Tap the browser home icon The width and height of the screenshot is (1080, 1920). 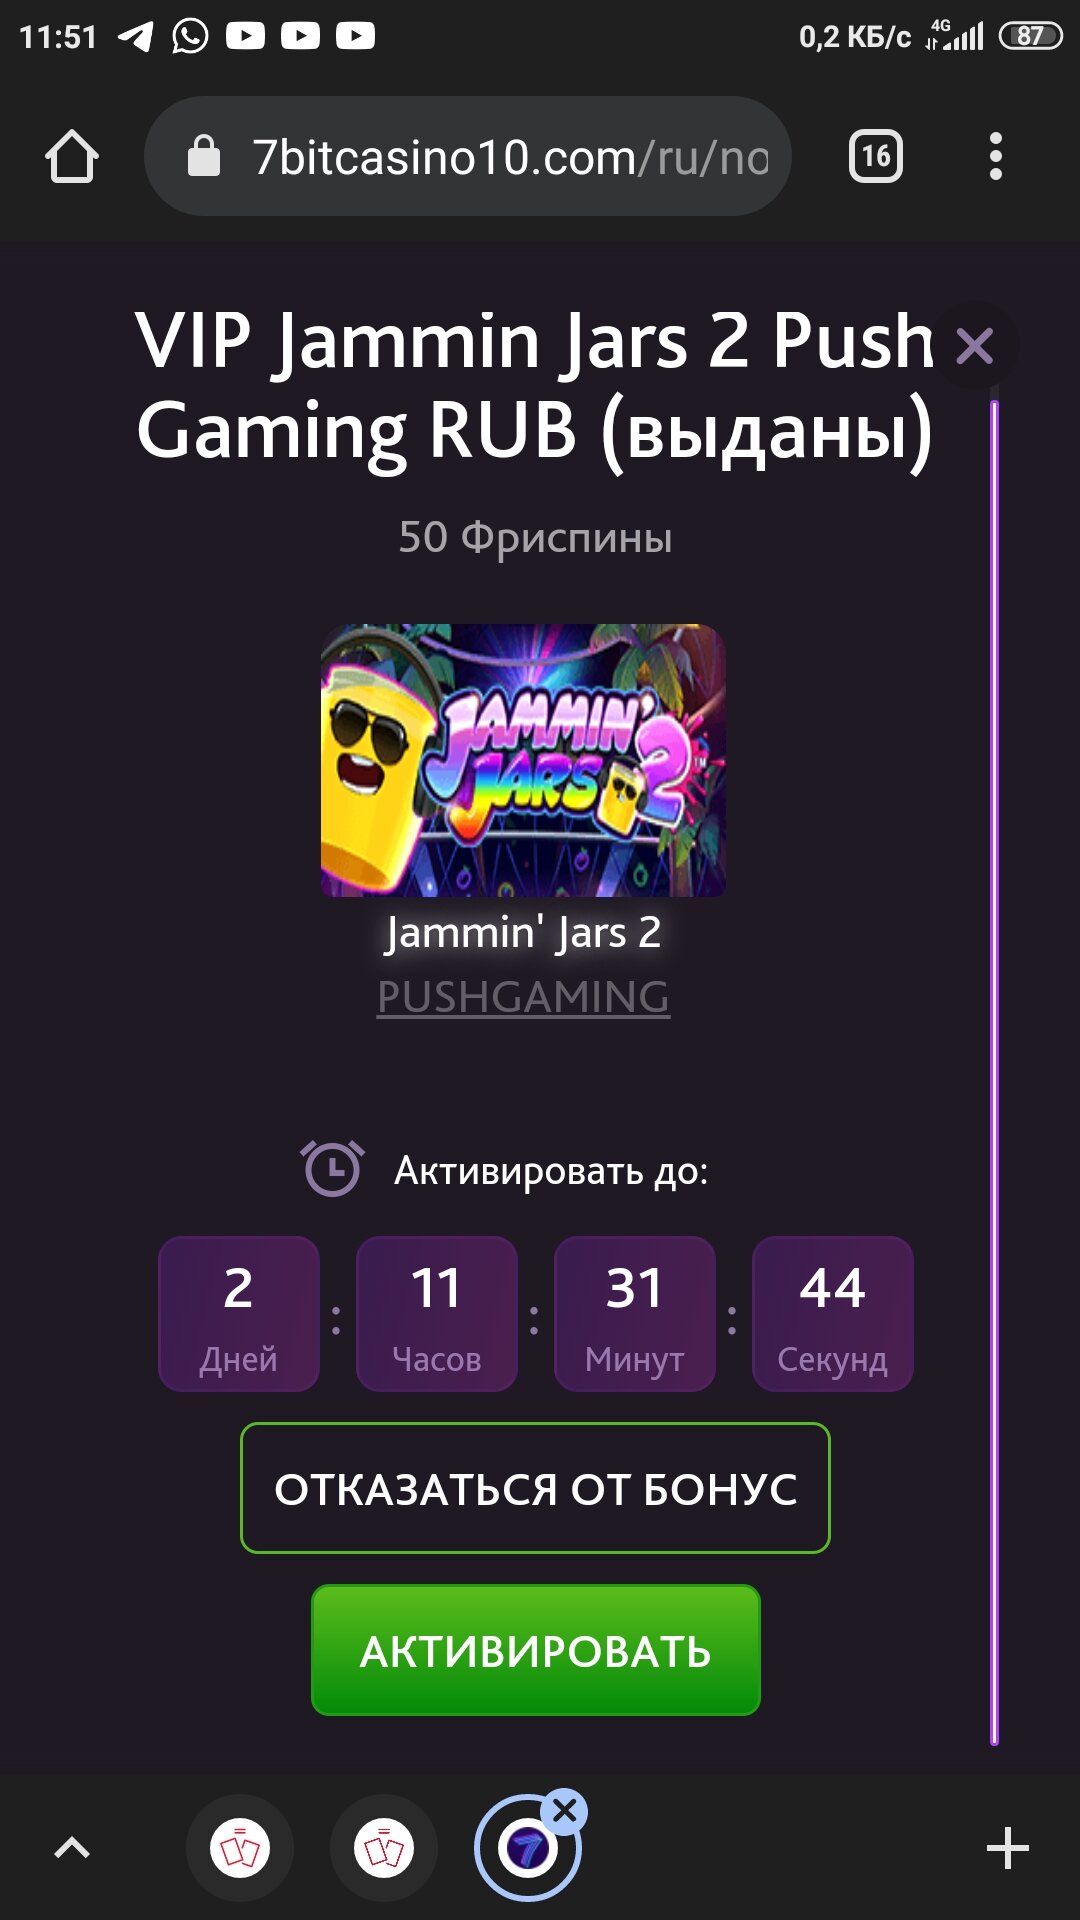pyautogui.click(x=72, y=157)
